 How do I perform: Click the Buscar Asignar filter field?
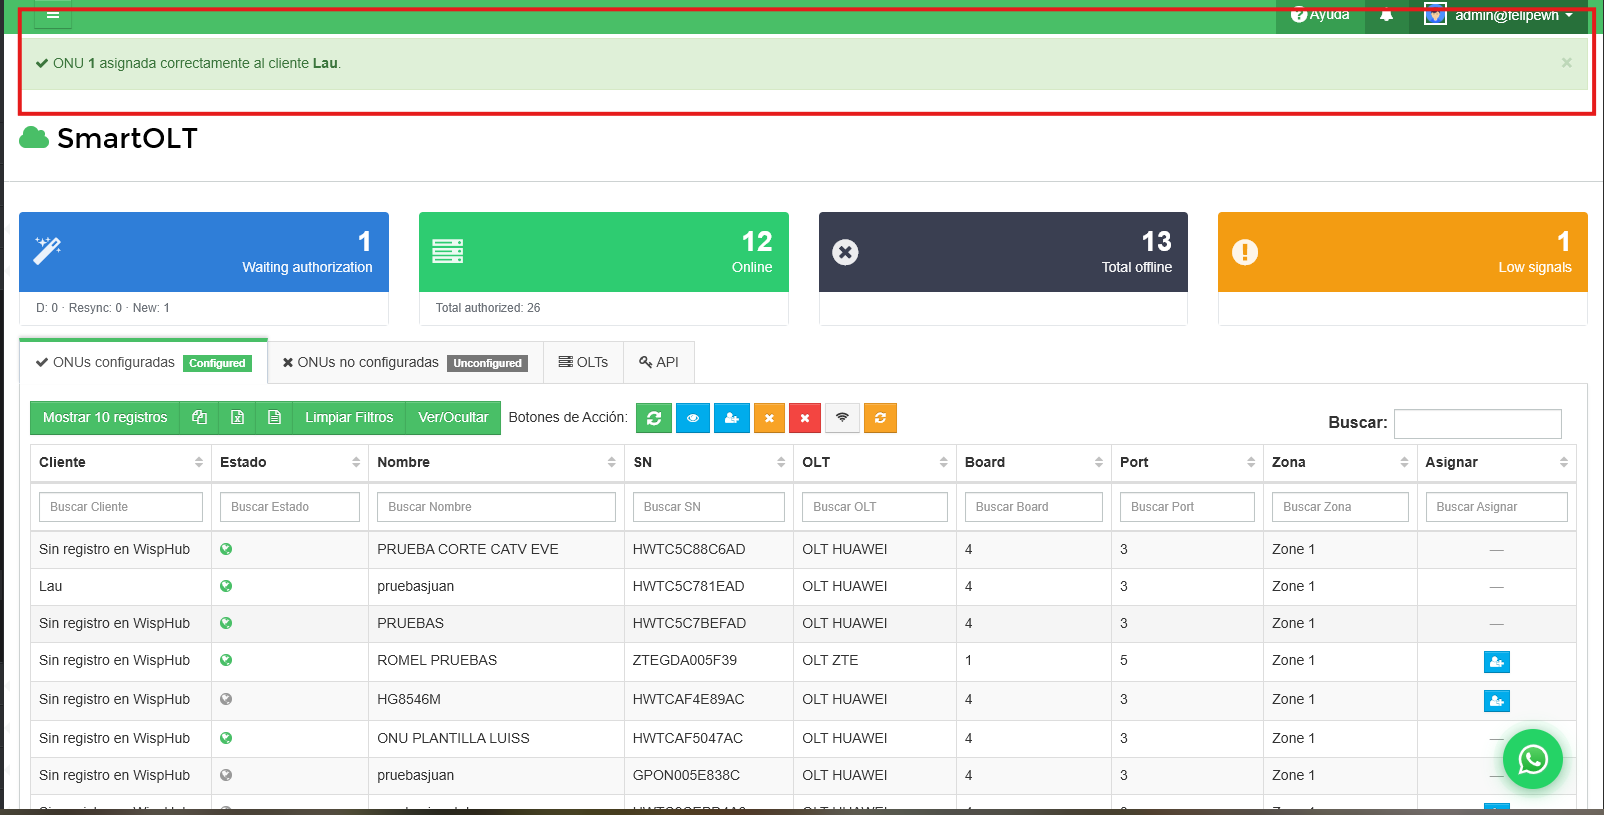pos(1497,507)
